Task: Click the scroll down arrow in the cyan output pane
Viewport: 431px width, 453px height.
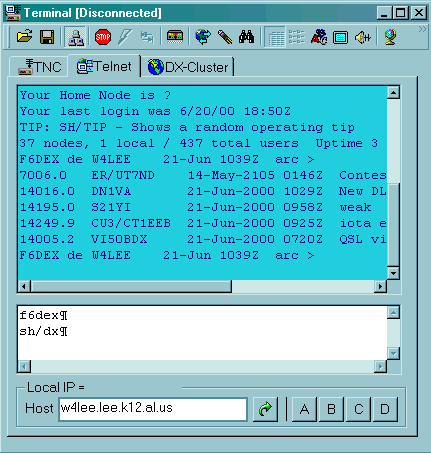Action: point(393,273)
